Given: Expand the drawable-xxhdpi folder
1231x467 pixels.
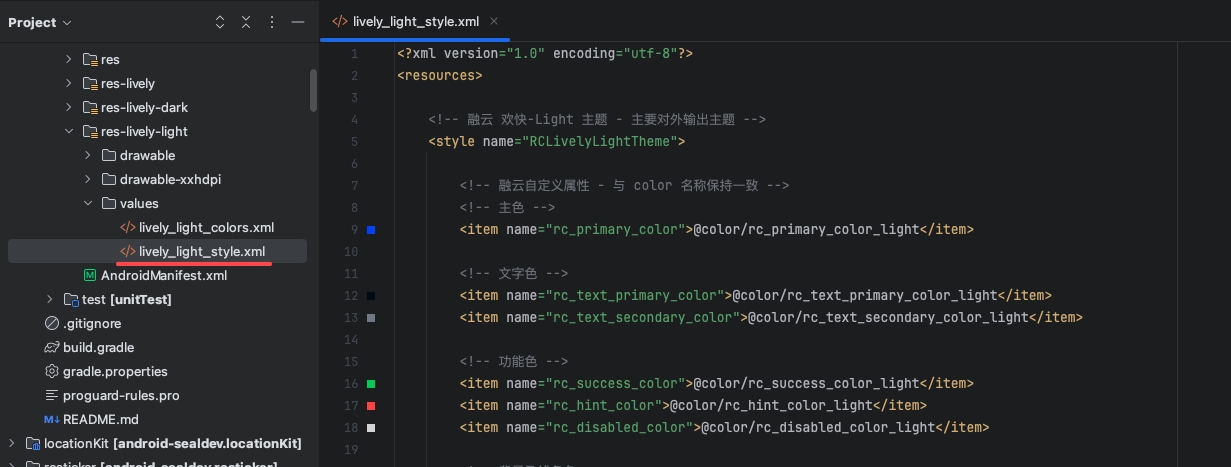Looking at the screenshot, I should (x=88, y=179).
